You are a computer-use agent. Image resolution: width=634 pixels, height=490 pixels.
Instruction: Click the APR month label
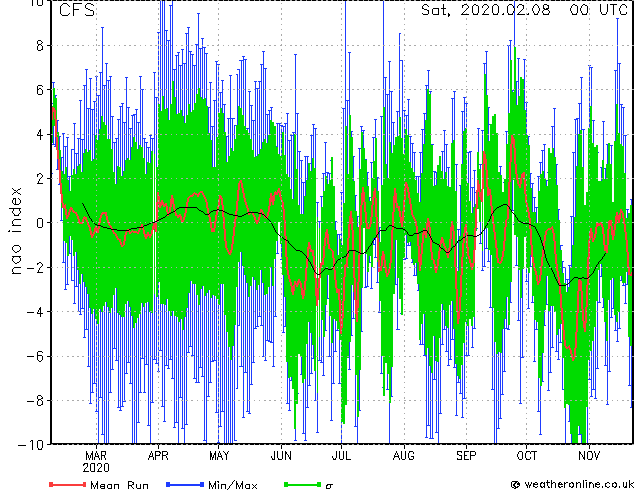pos(158,456)
